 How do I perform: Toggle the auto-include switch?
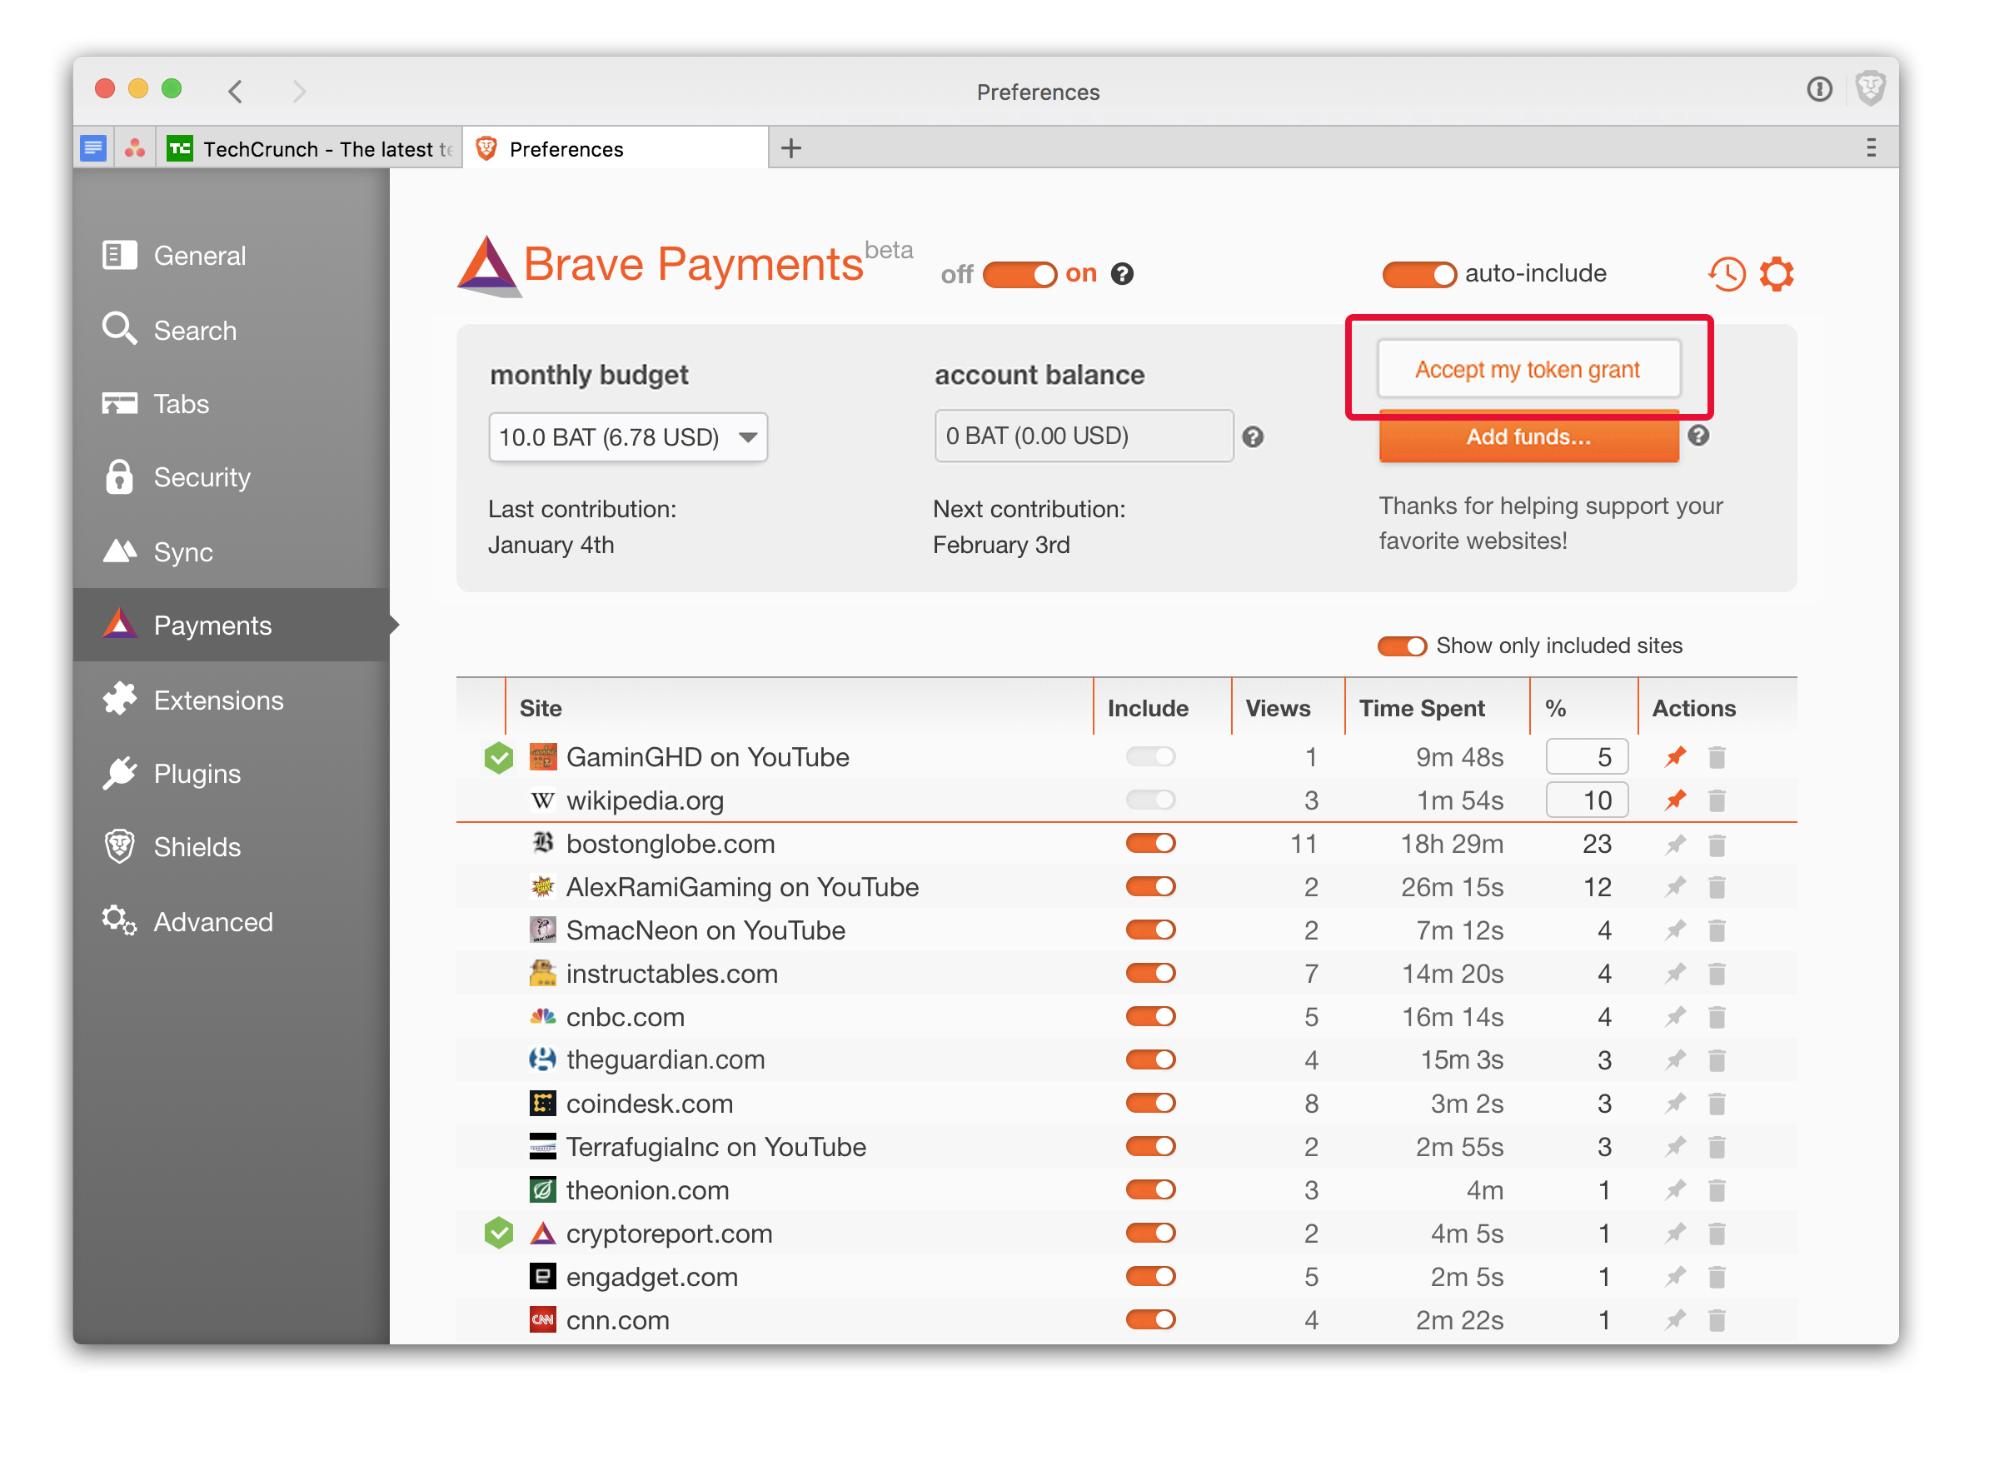point(1419,274)
